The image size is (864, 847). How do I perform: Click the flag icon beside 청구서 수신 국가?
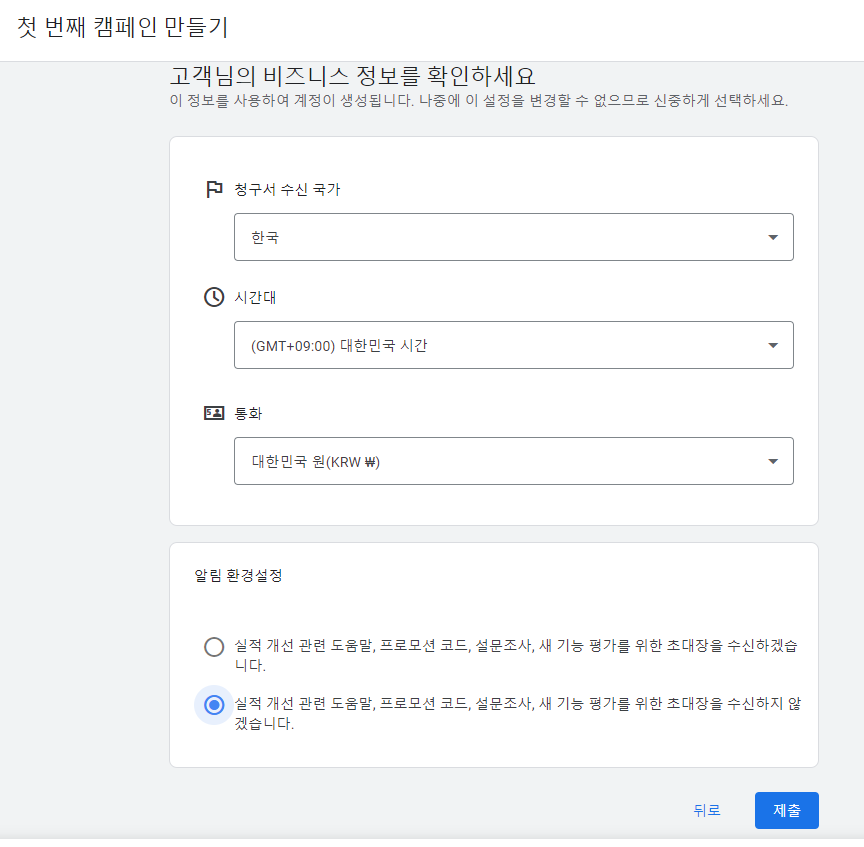pyautogui.click(x=213, y=190)
